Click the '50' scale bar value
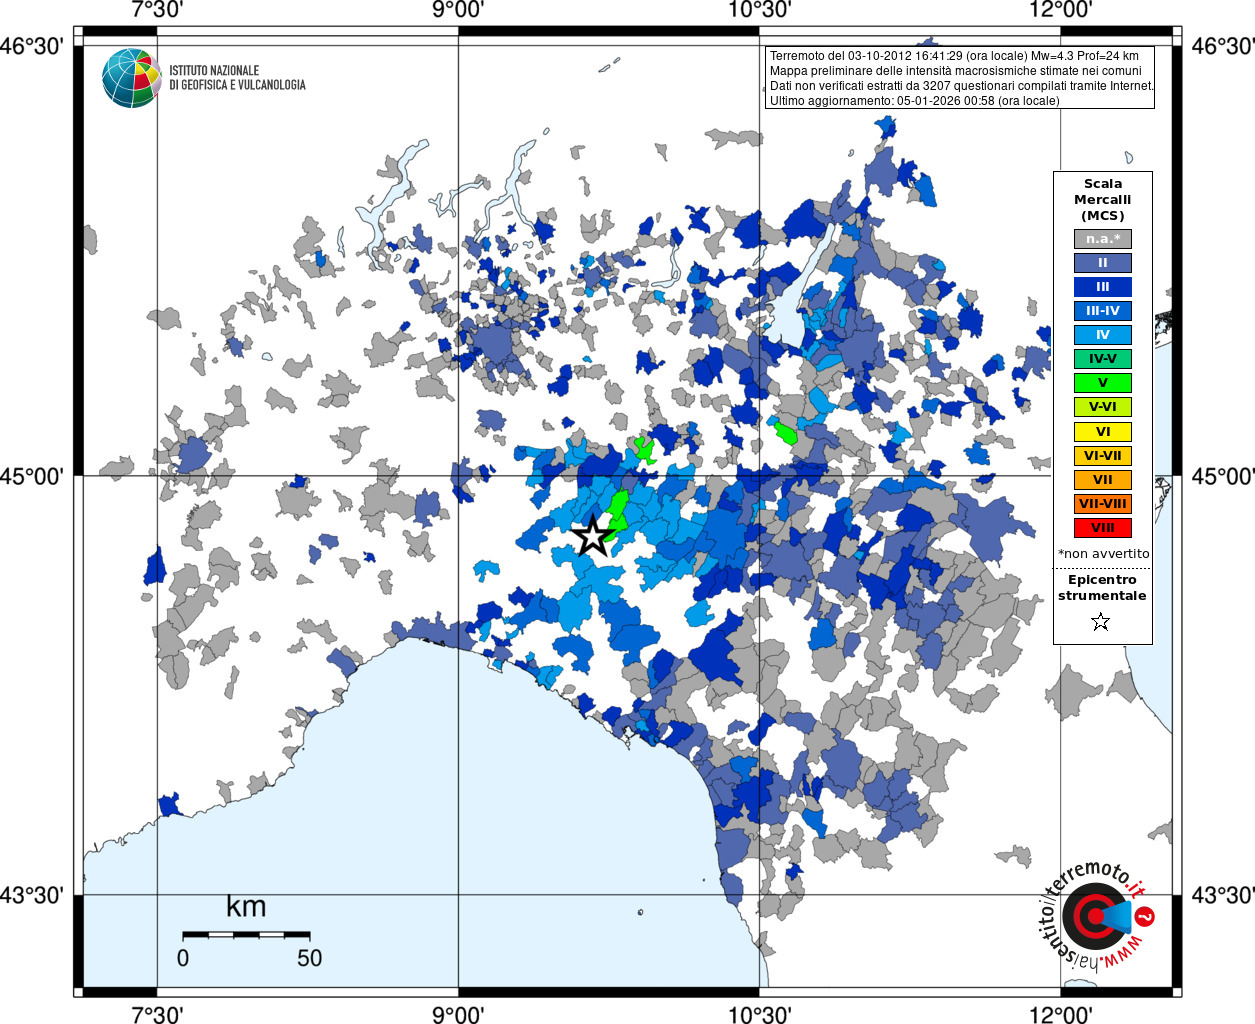 pyautogui.click(x=309, y=958)
